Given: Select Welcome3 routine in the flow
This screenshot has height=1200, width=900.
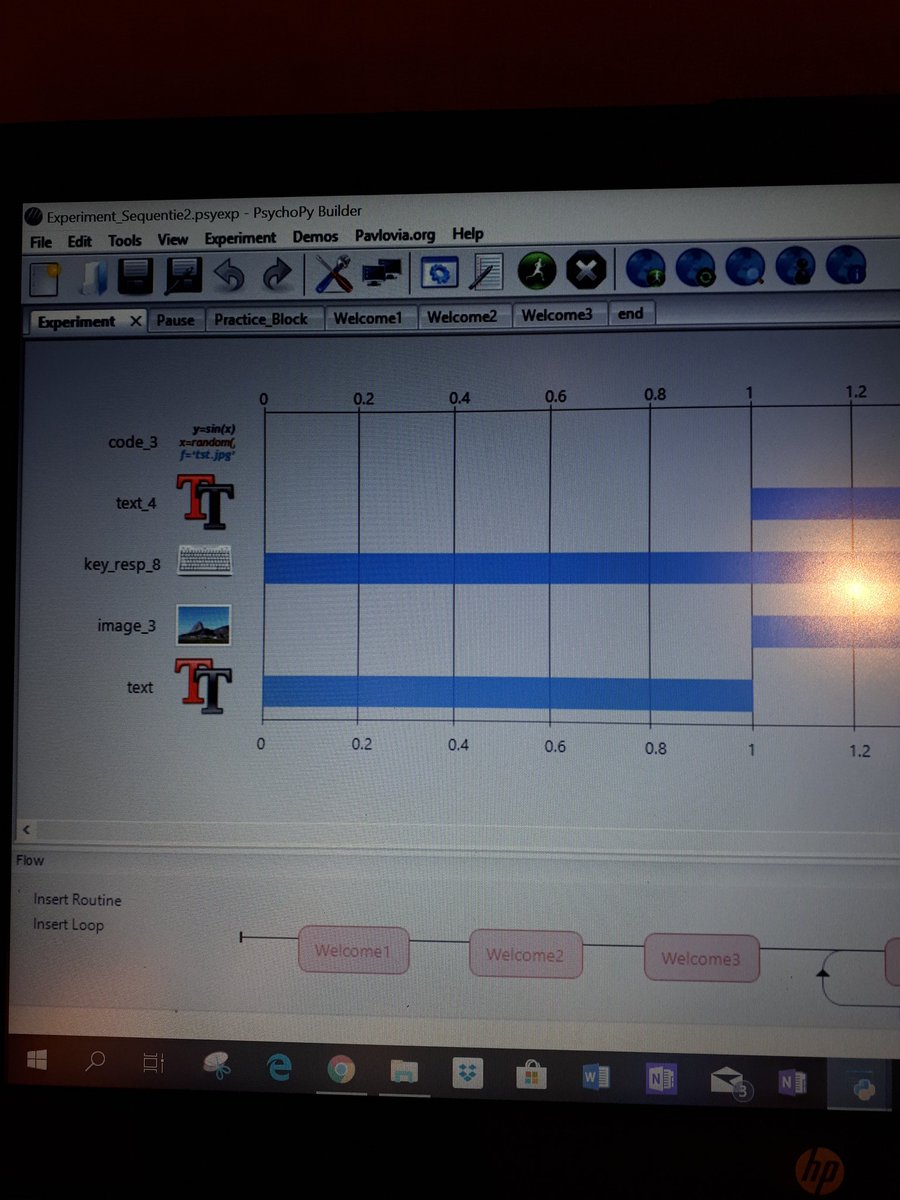Looking at the screenshot, I should [701, 959].
